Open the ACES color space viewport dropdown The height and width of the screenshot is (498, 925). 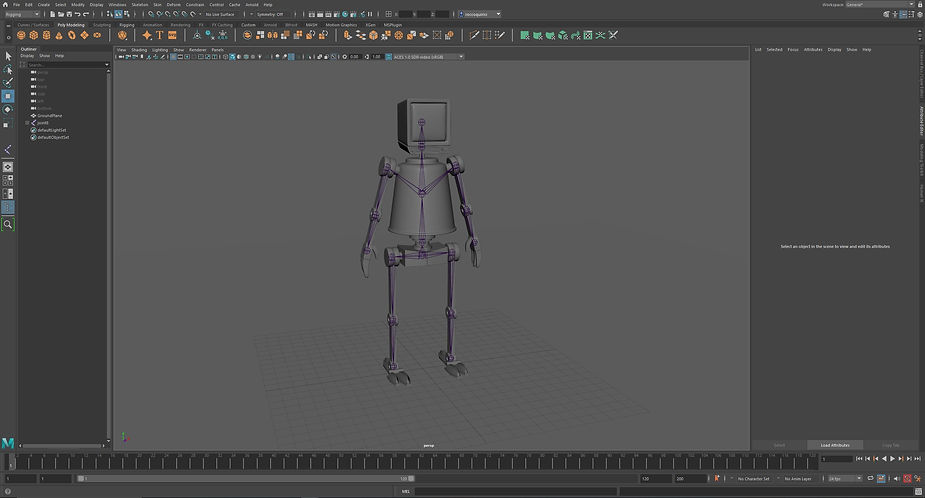click(428, 57)
